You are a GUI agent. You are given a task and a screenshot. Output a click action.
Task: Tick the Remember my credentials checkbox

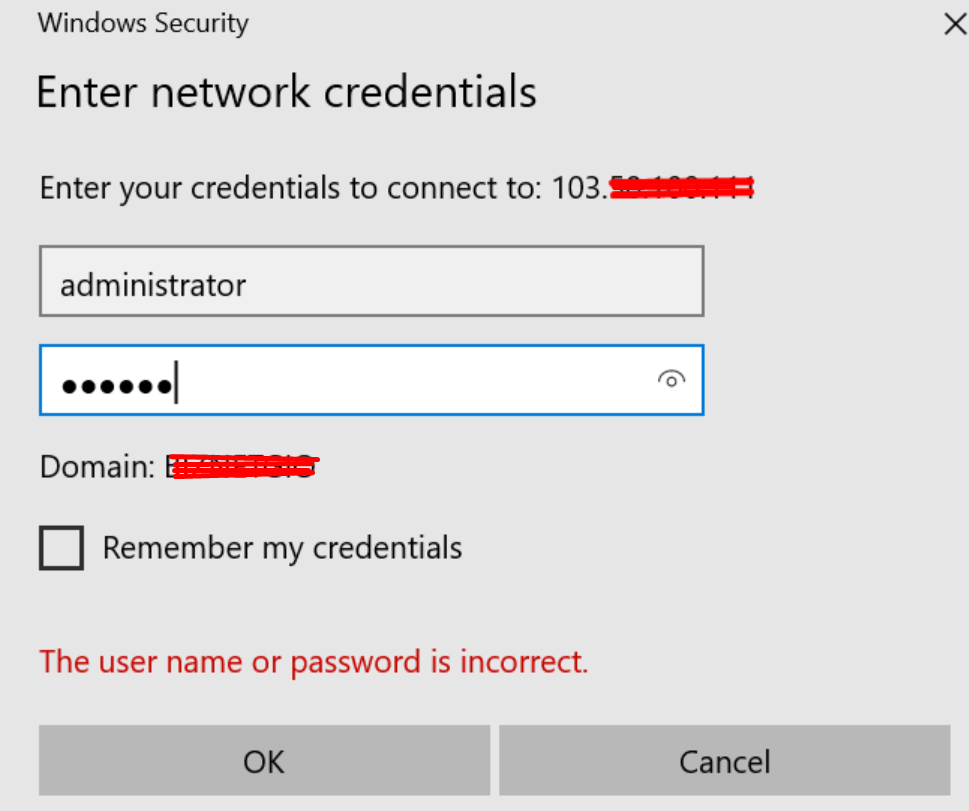[x=61, y=548]
